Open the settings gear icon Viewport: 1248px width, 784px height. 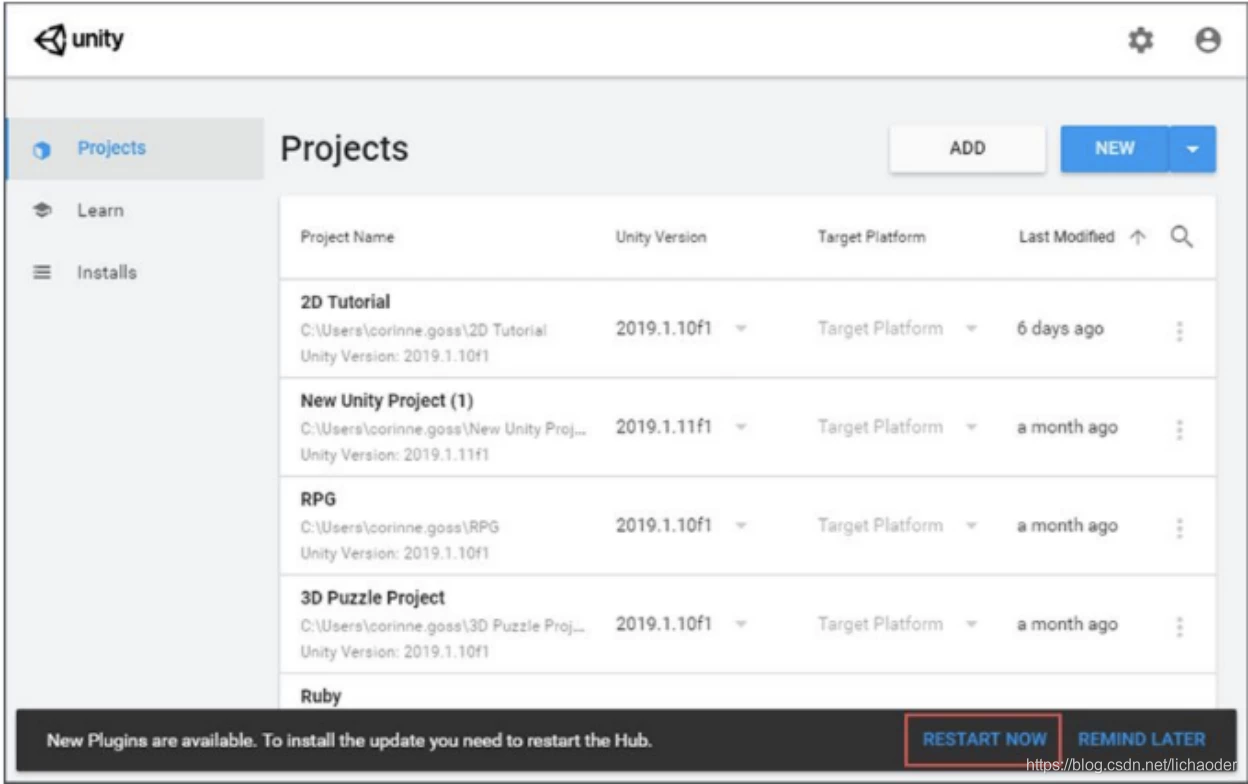click(1141, 41)
